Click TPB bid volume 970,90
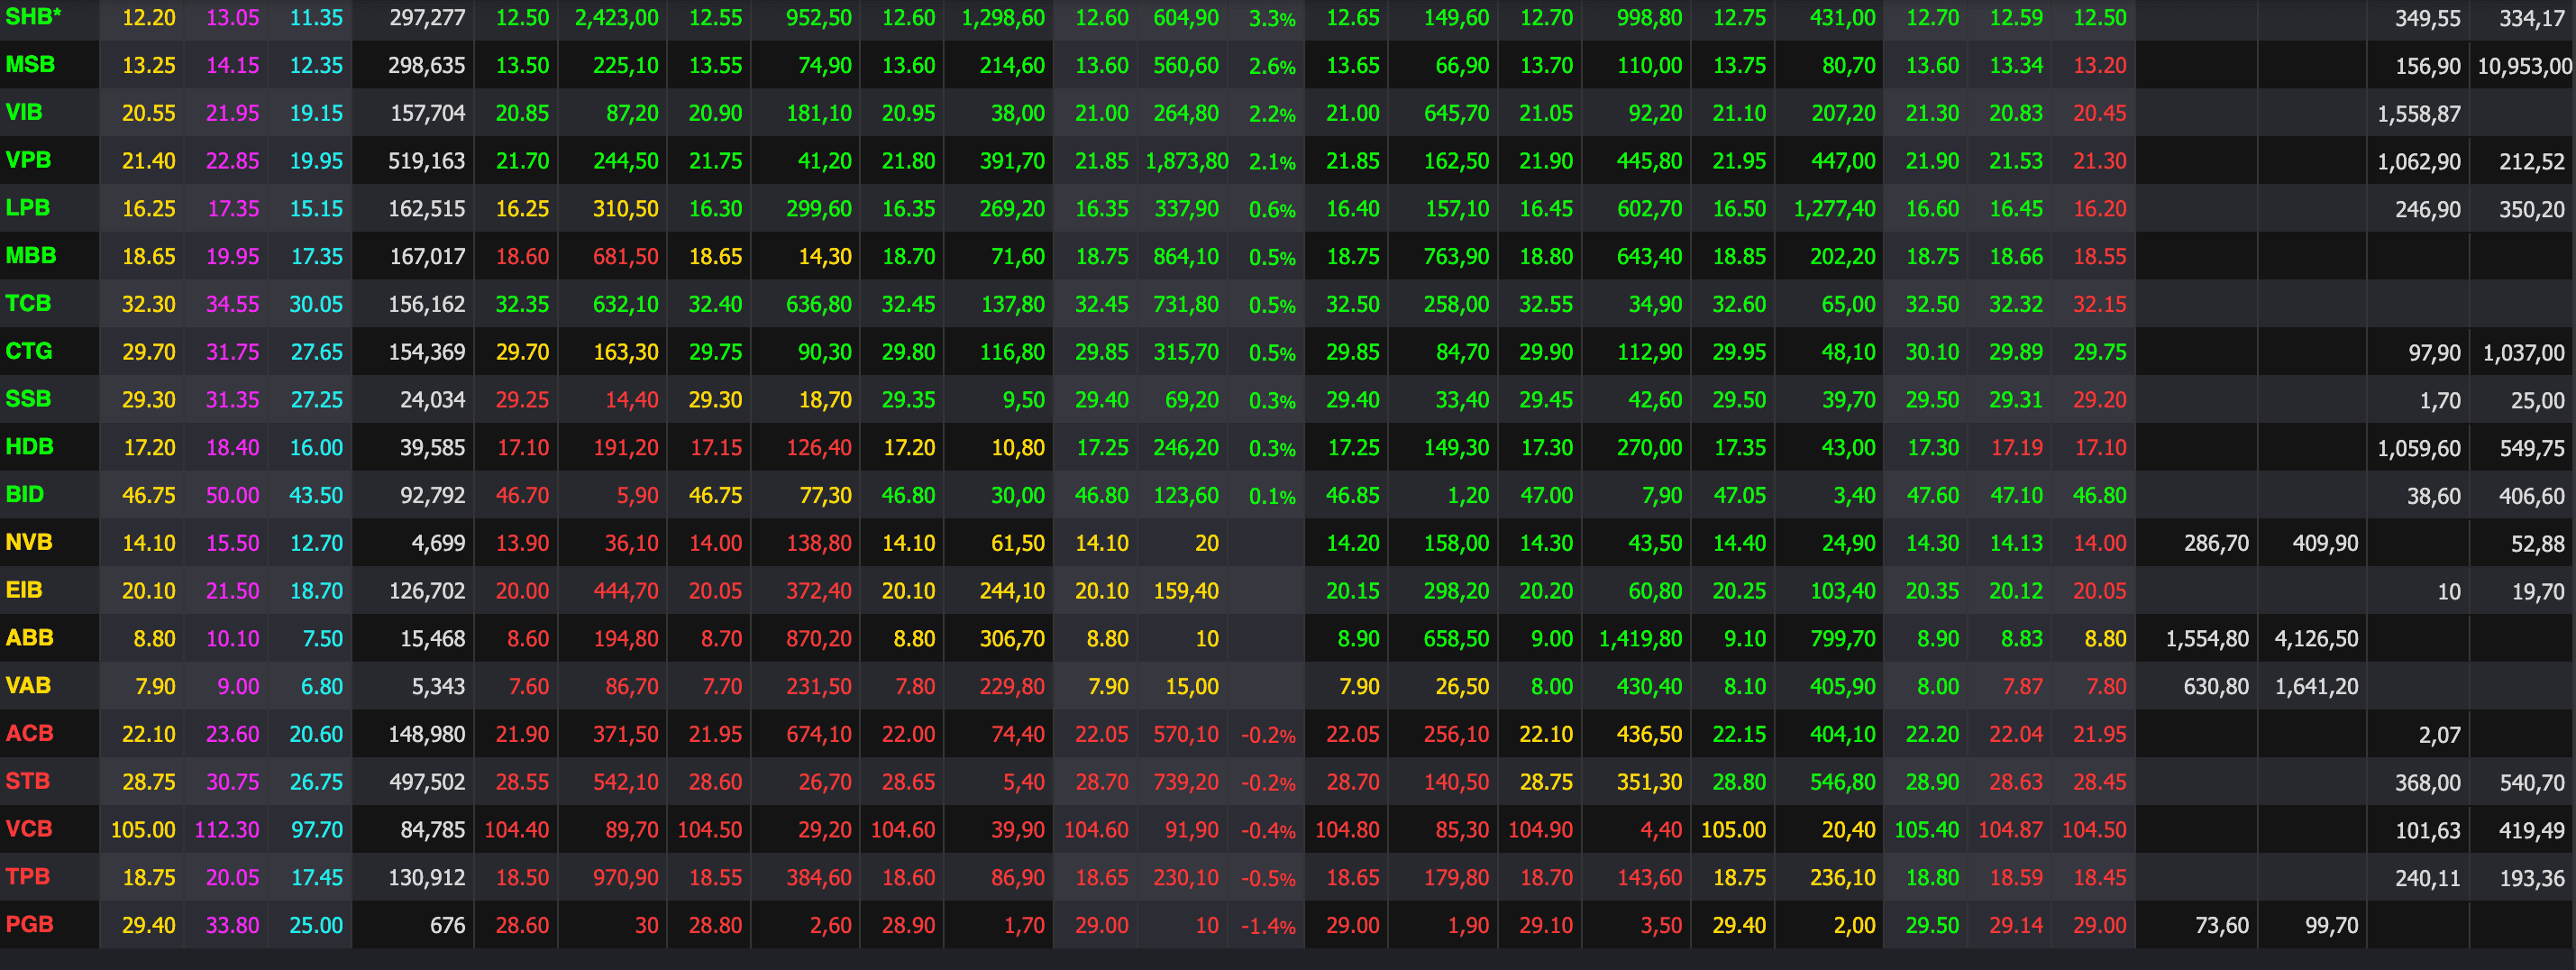The height and width of the screenshot is (970, 2576). coord(626,878)
